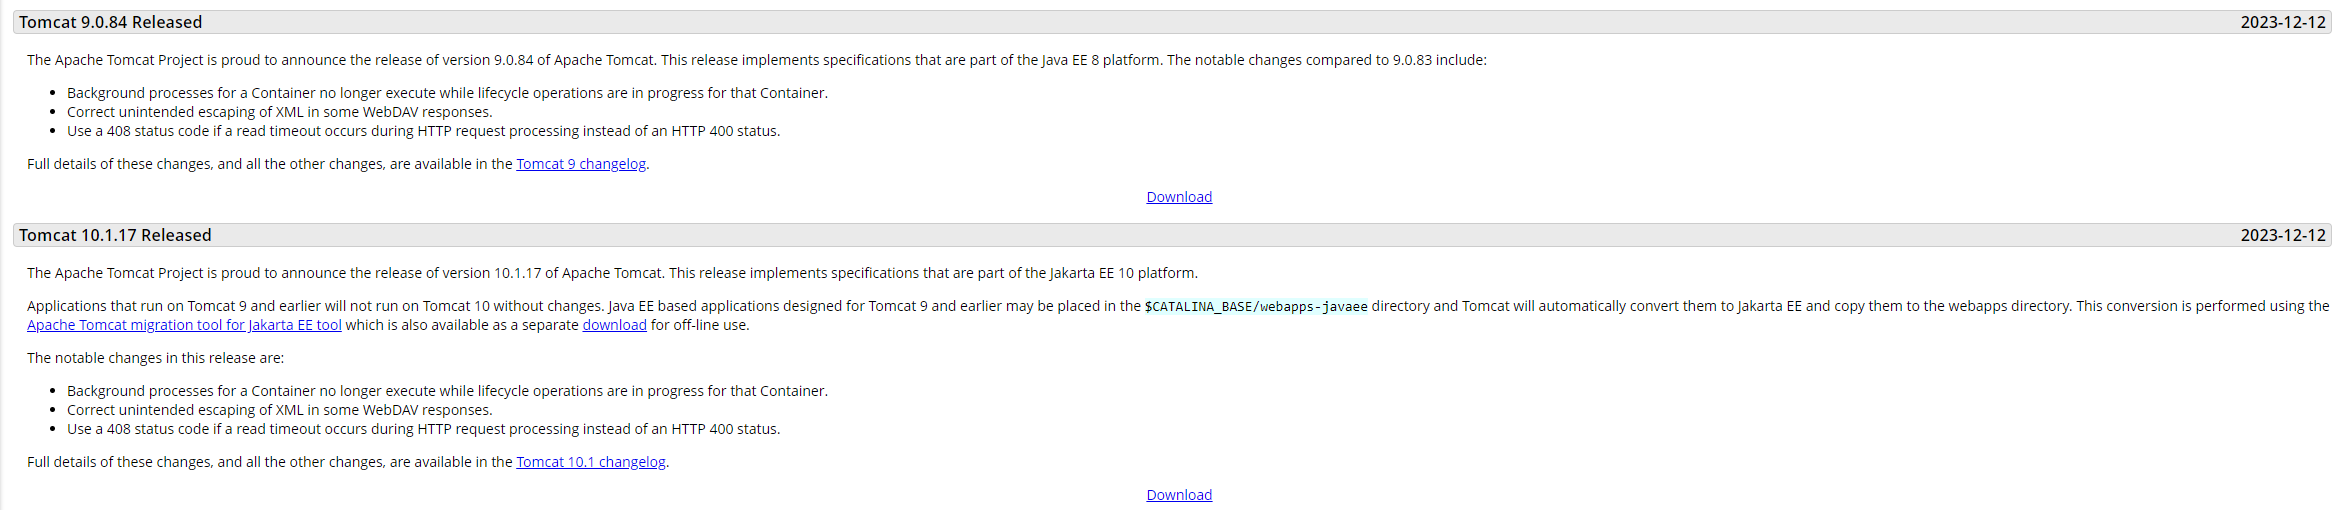Click the Tomcat 9.0.84 Released heading
2342x510 pixels.
[x=110, y=22]
